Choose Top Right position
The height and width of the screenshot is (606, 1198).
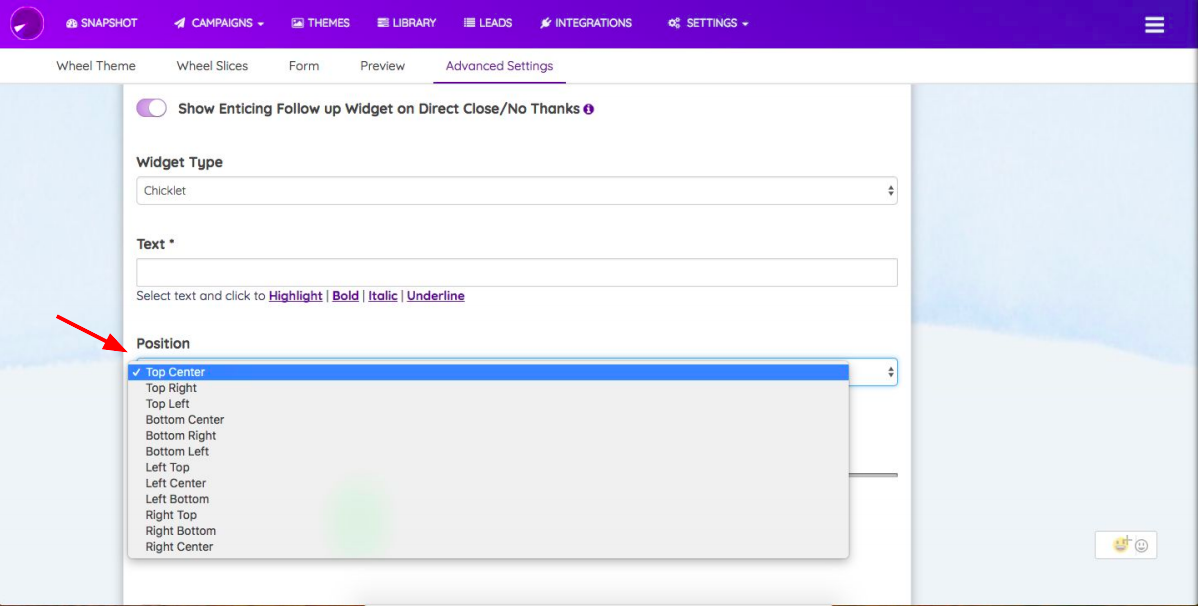point(489,388)
